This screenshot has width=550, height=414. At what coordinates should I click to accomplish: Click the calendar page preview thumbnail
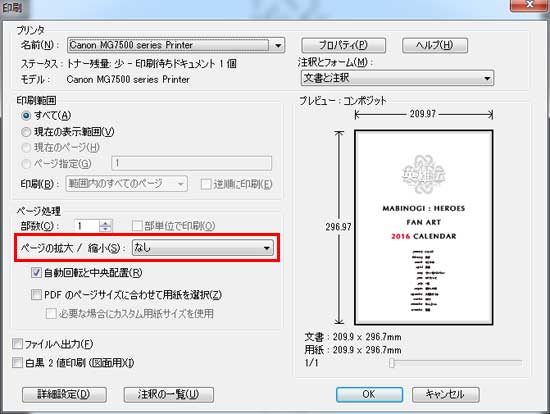[423, 227]
